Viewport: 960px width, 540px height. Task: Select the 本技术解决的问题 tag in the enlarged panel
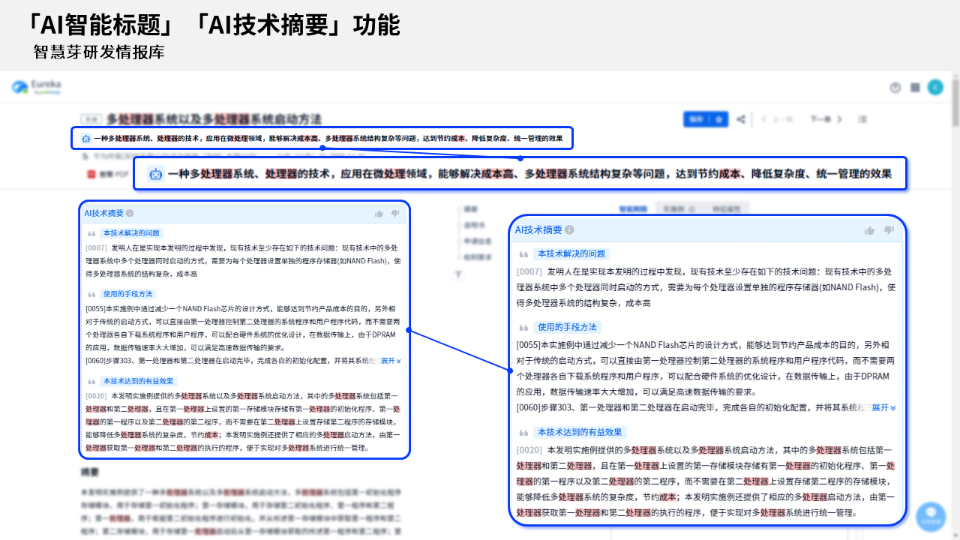(x=571, y=253)
